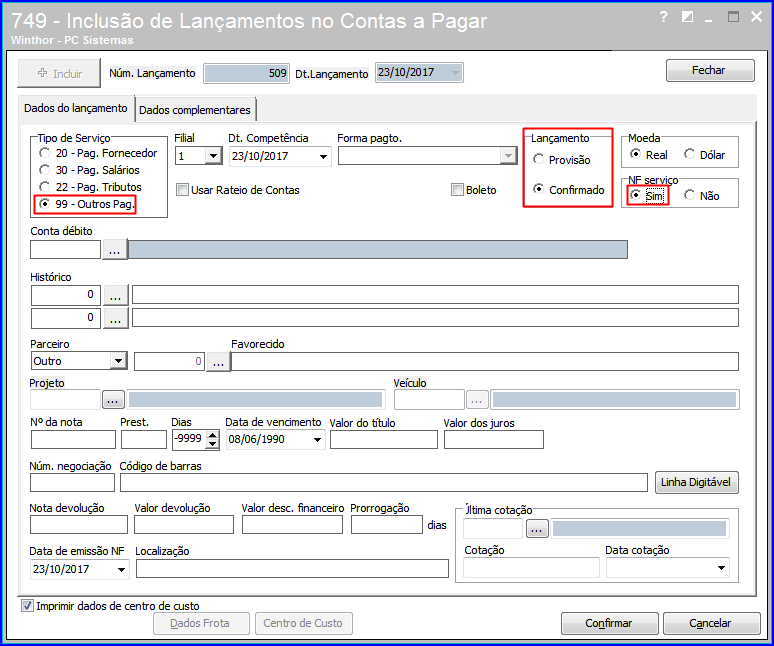
Task: Select 99 - Outros Pag. radio
Action: (x=45, y=203)
